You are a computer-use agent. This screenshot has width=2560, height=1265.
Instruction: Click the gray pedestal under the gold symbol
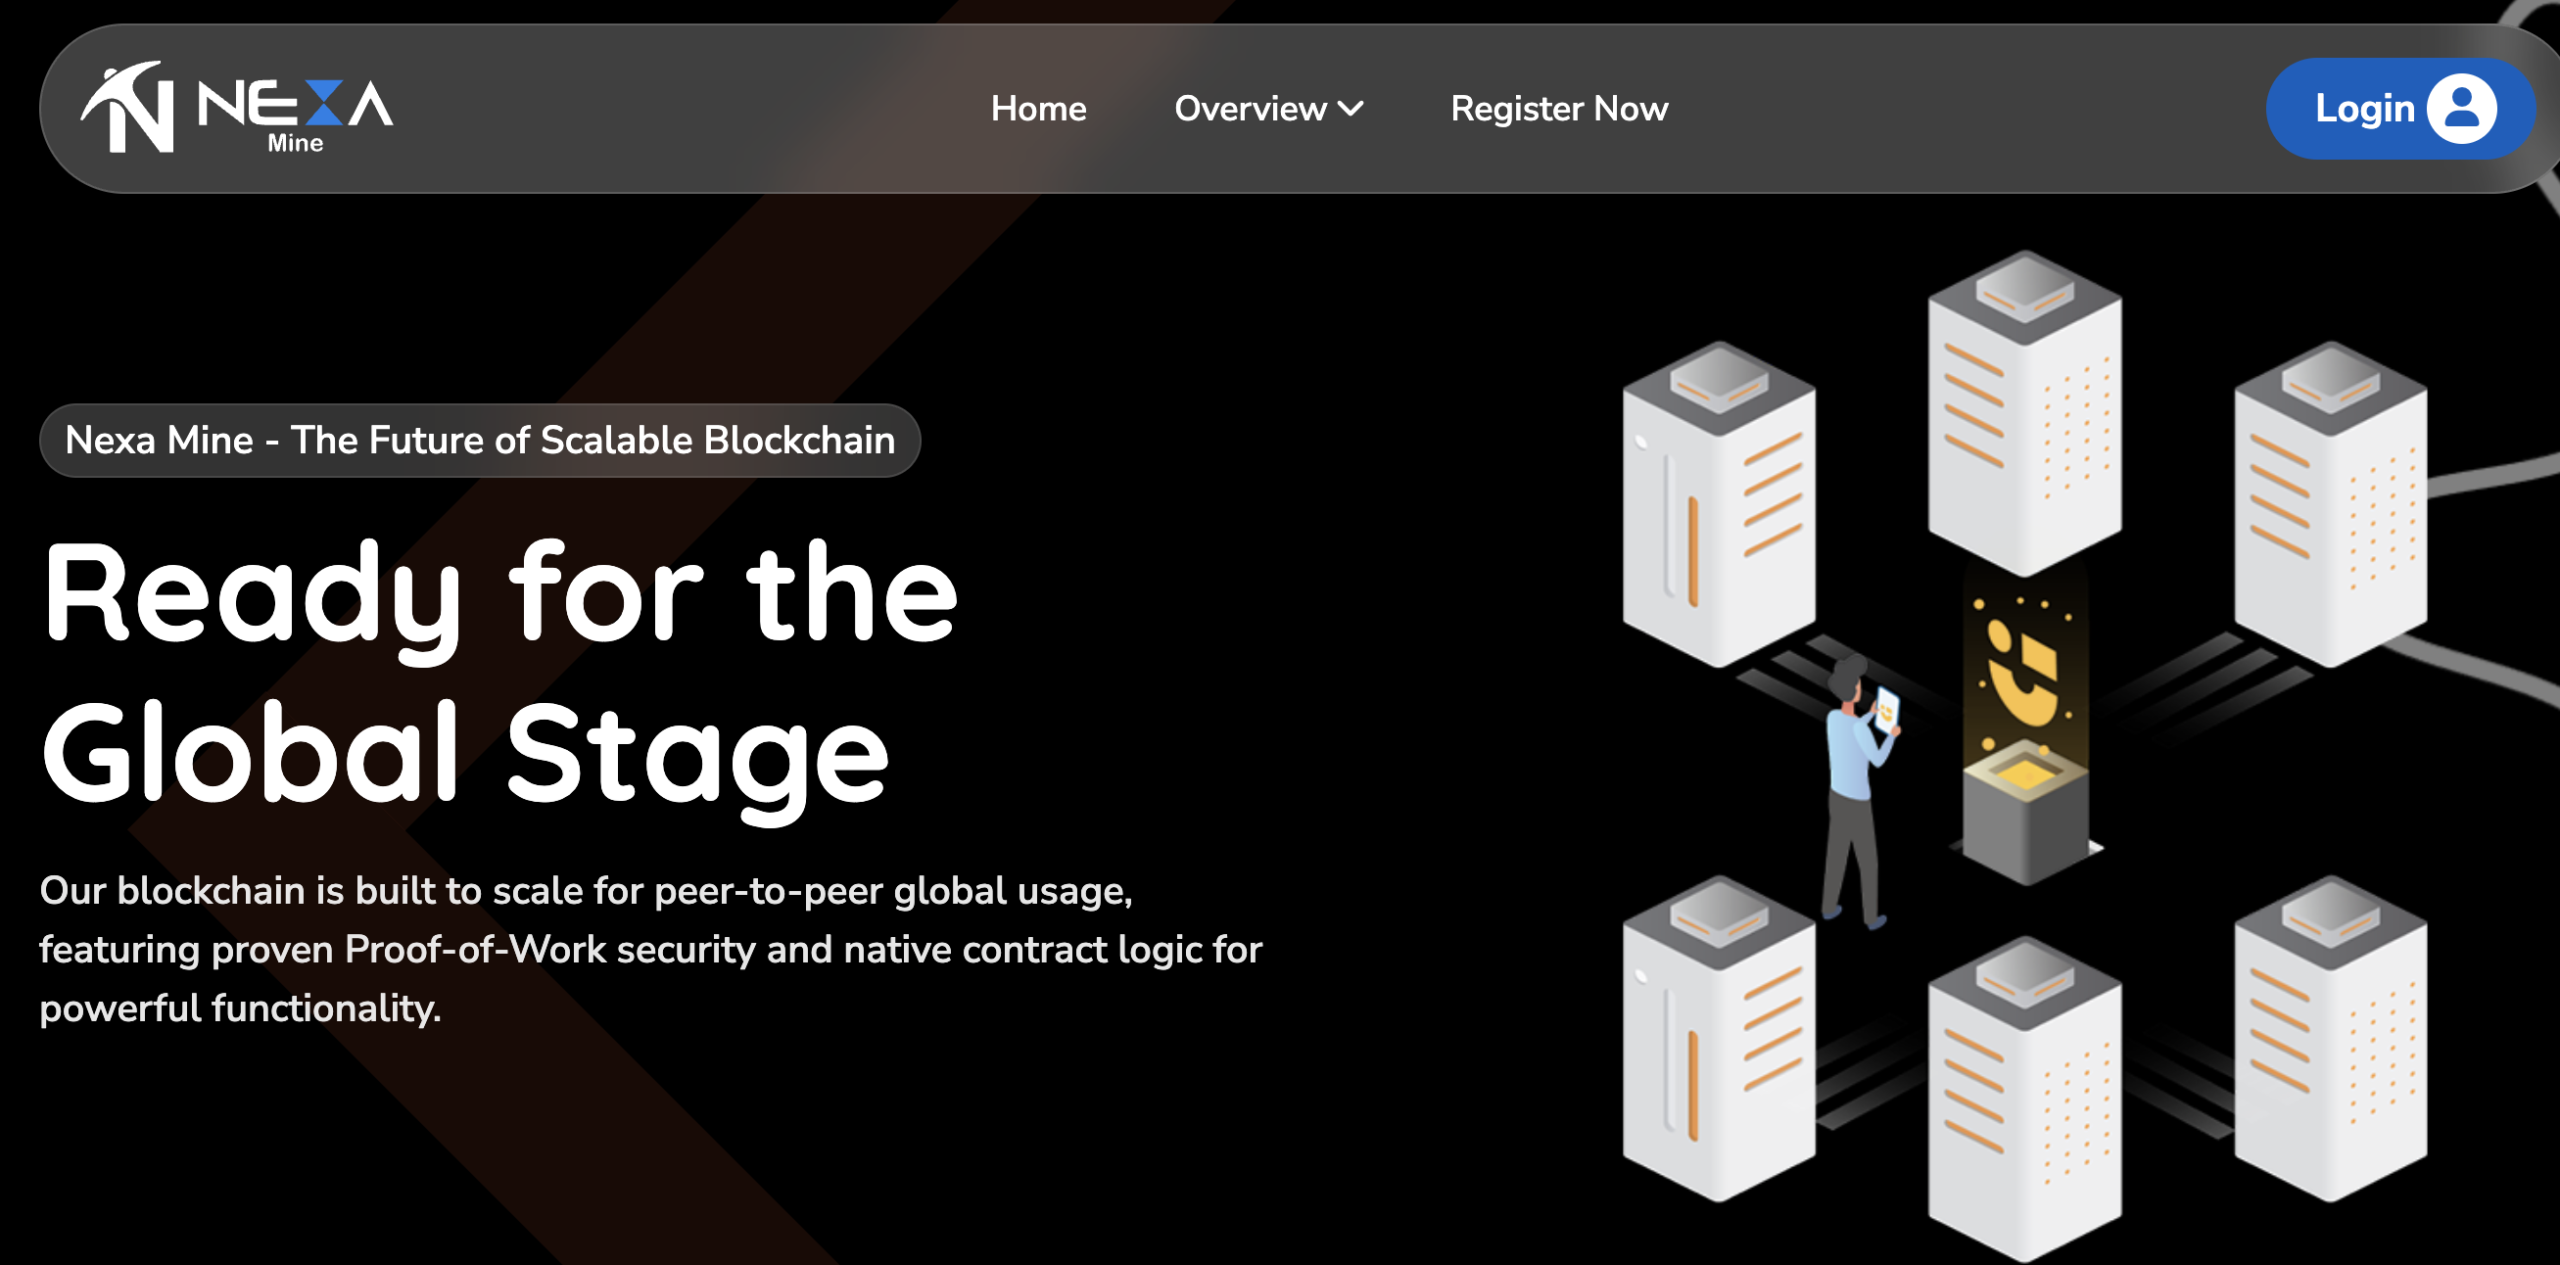[2024, 820]
